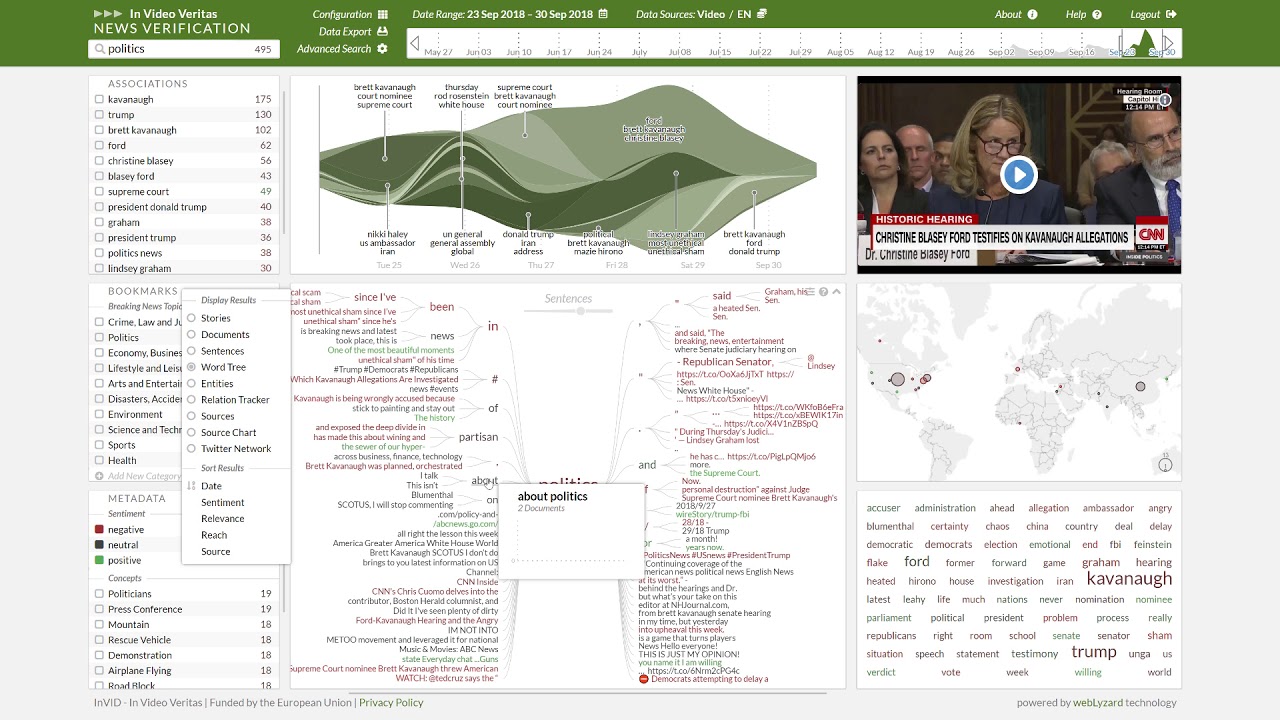Click the Help question-mark icon
1280x720 pixels.
[1096, 14]
